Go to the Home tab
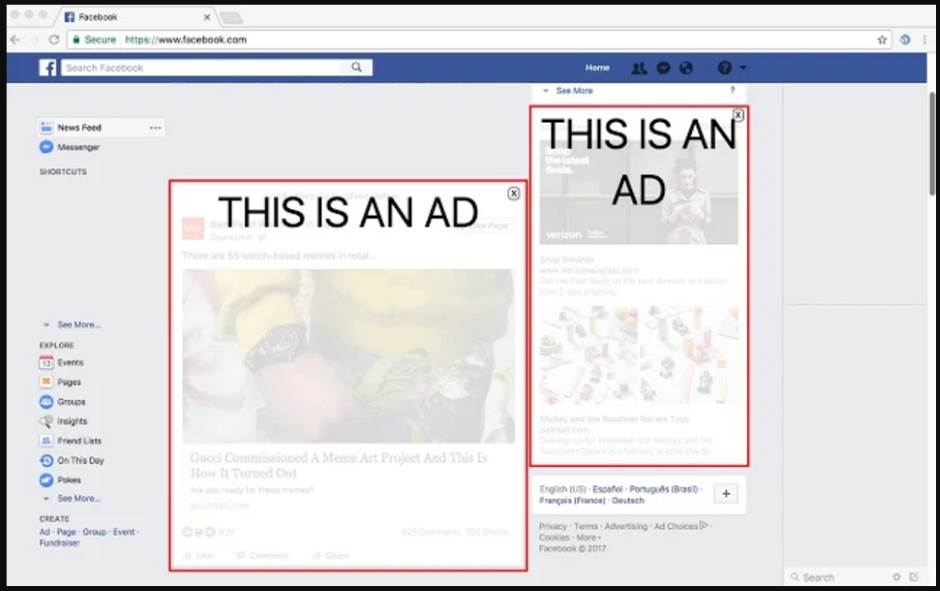This screenshot has width=940, height=591. pyautogui.click(x=597, y=68)
